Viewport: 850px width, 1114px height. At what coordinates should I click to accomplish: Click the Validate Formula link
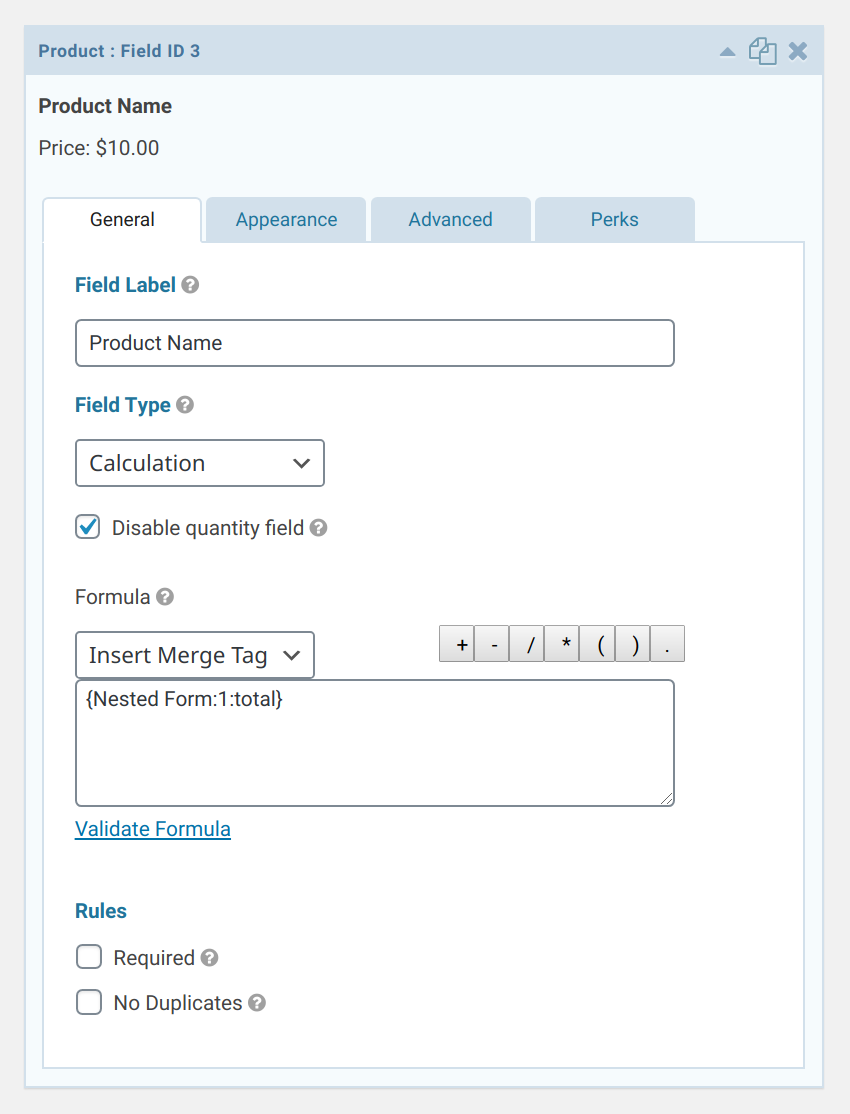click(x=152, y=829)
